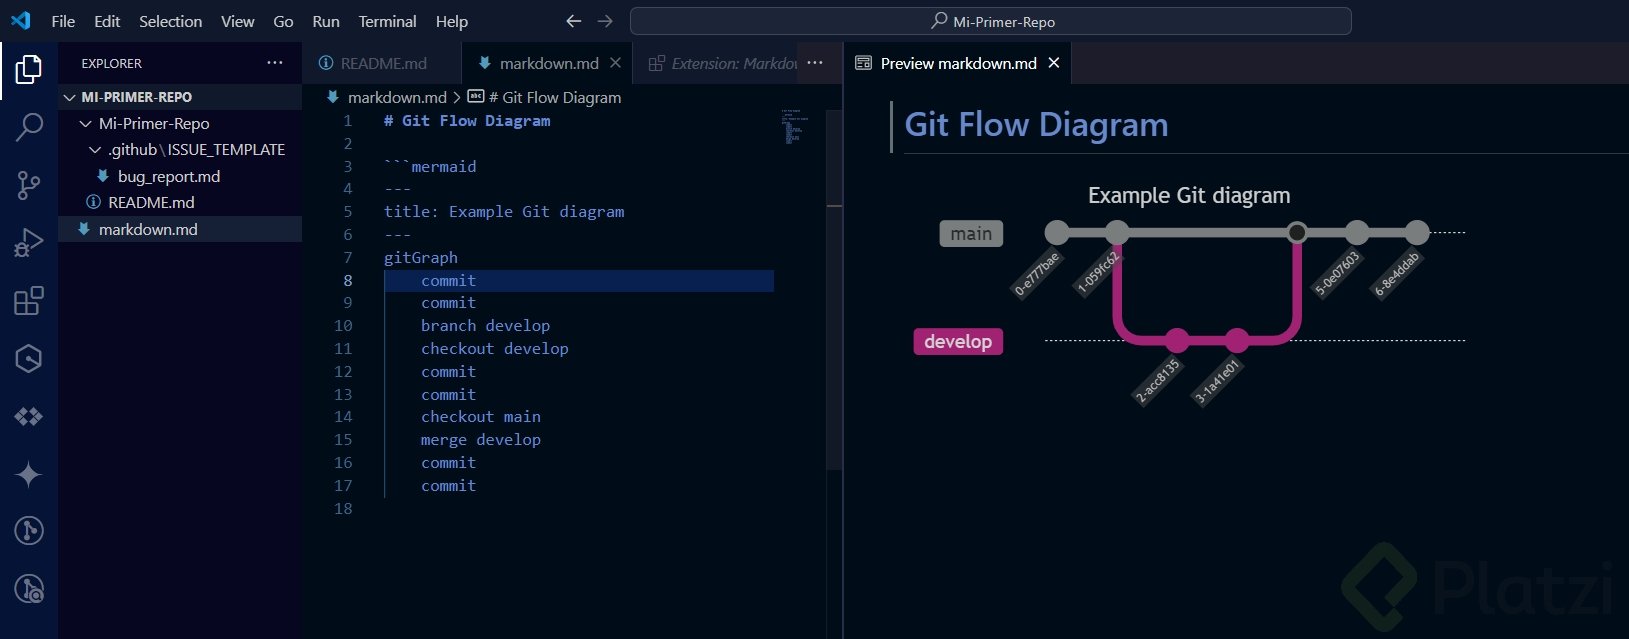Open the Explorer view in activity bar
The image size is (1629, 639).
click(x=29, y=69)
